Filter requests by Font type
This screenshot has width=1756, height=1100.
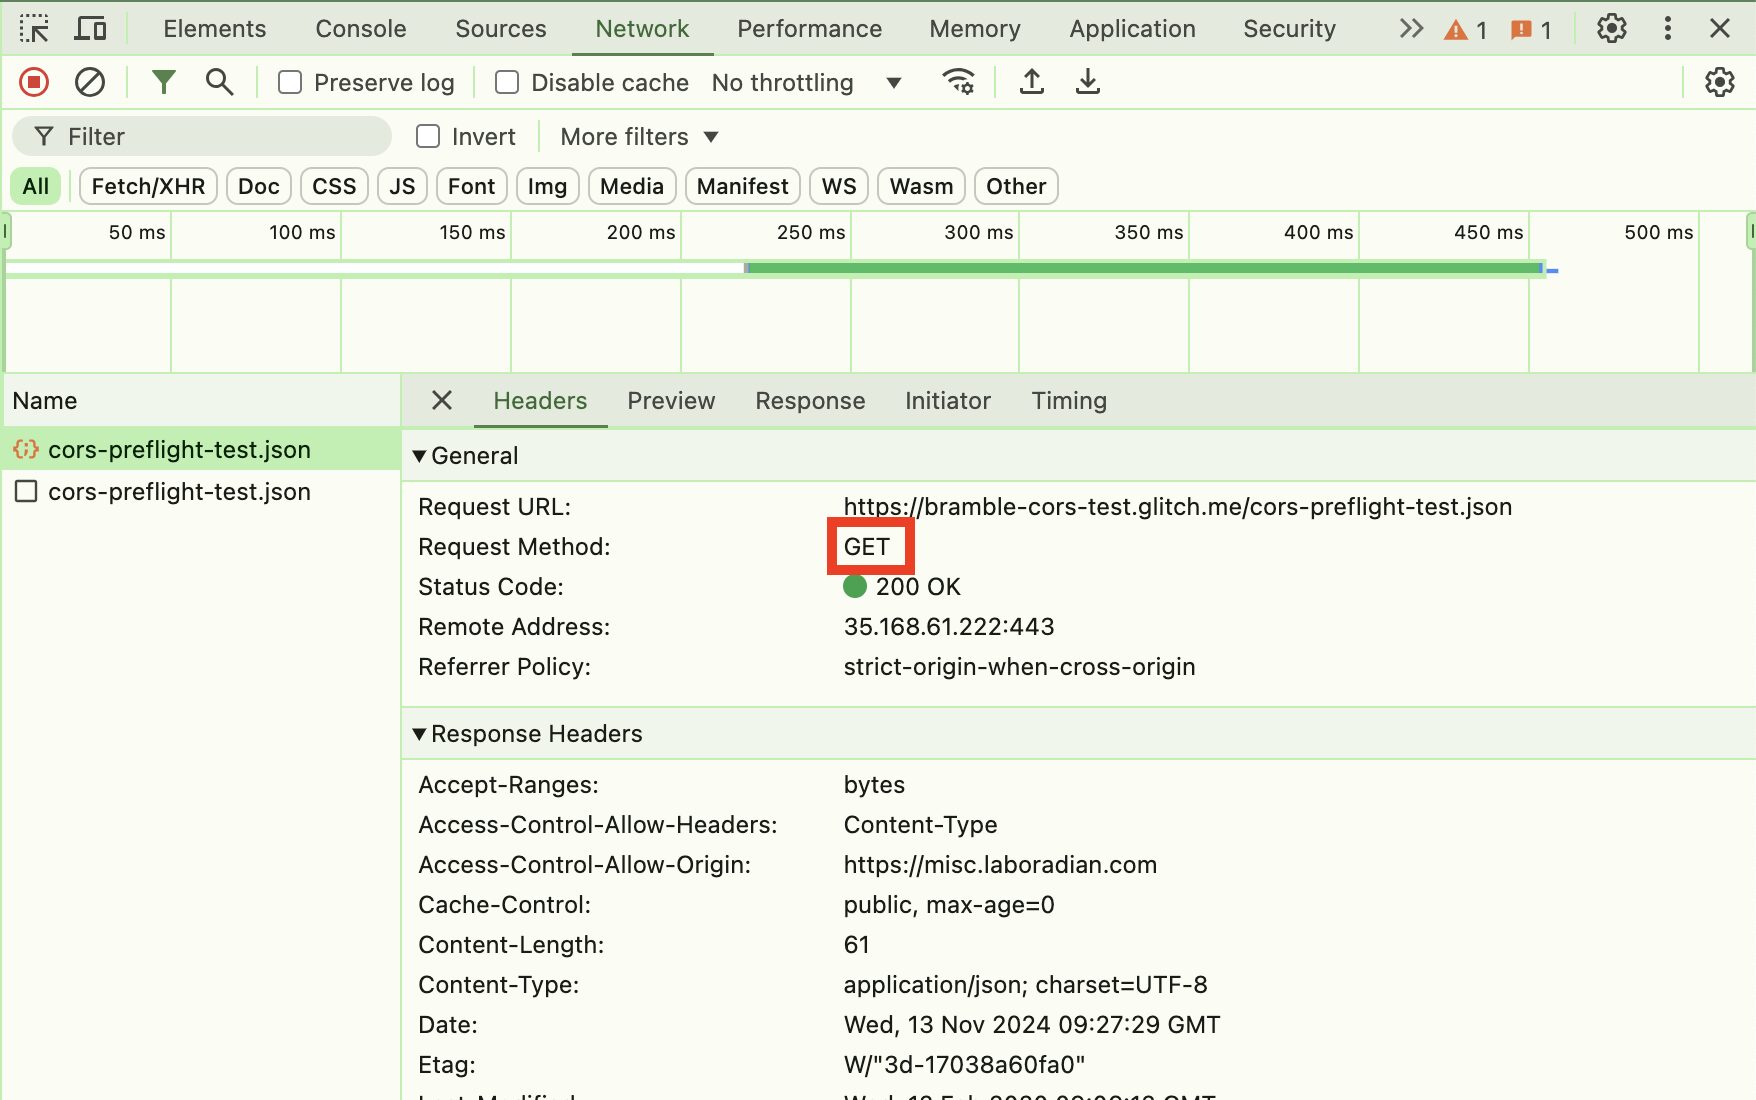coord(472,186)
